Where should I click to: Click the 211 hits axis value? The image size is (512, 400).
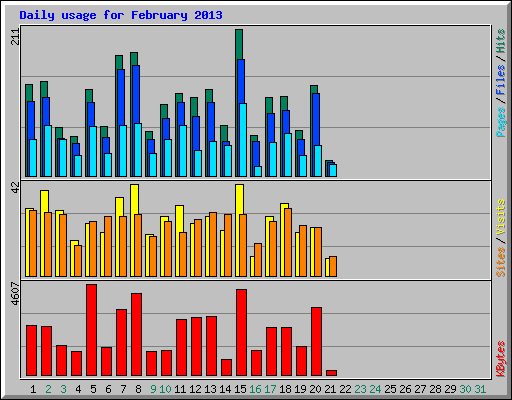tap(15, 37)
